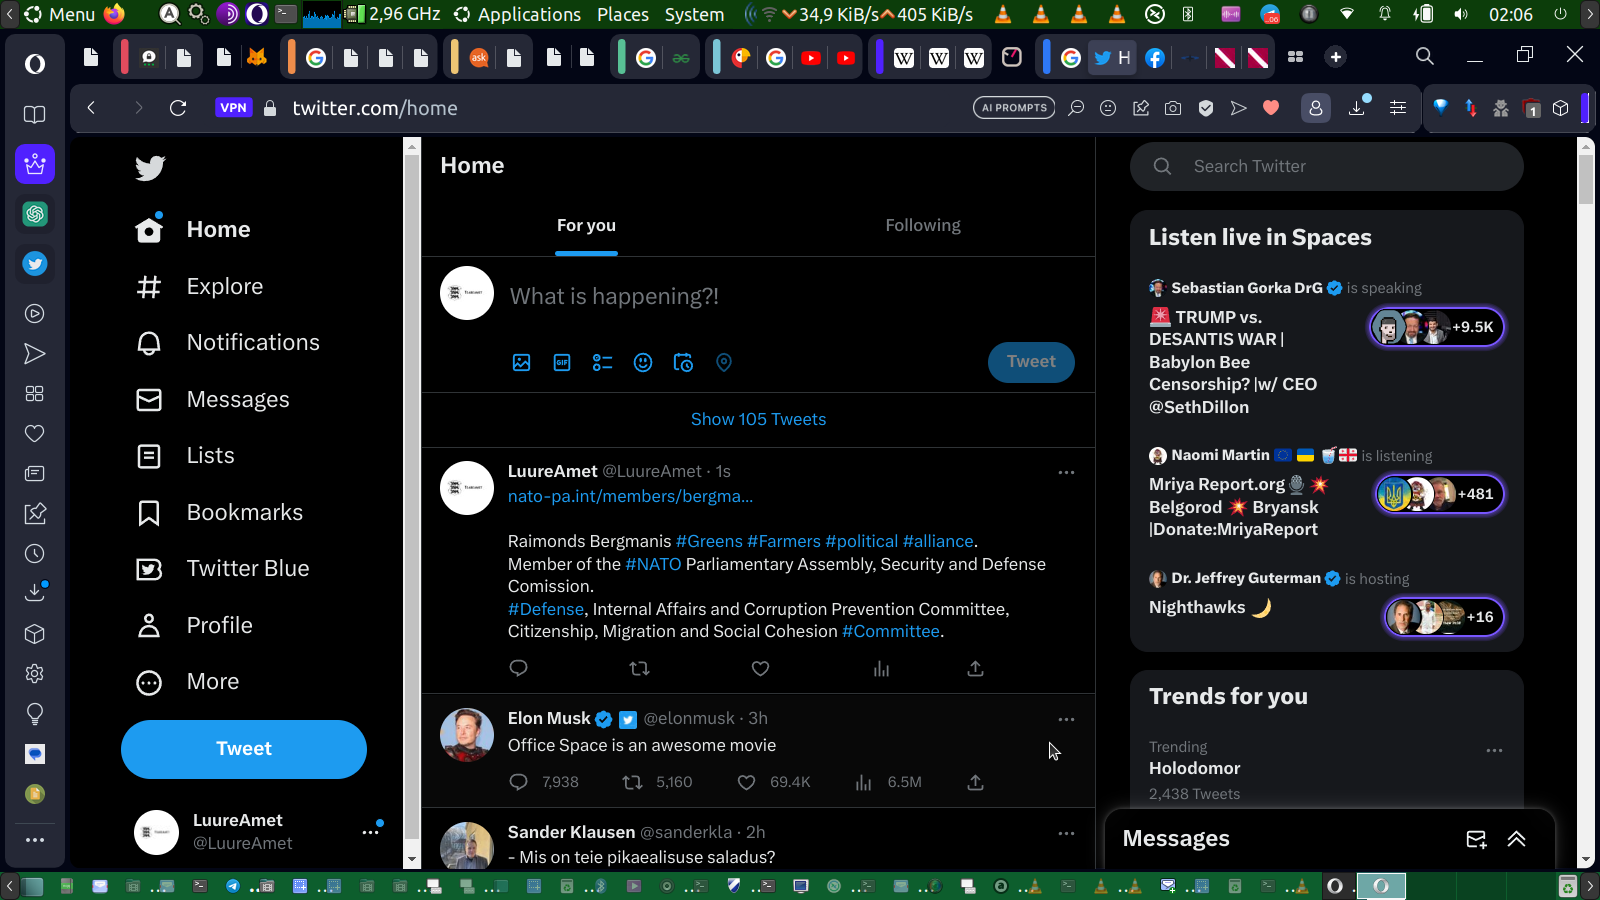Schedule the tweet with calendar icon
The height and width of the screenshot is (900, 1600).
(x=683, y=363)
